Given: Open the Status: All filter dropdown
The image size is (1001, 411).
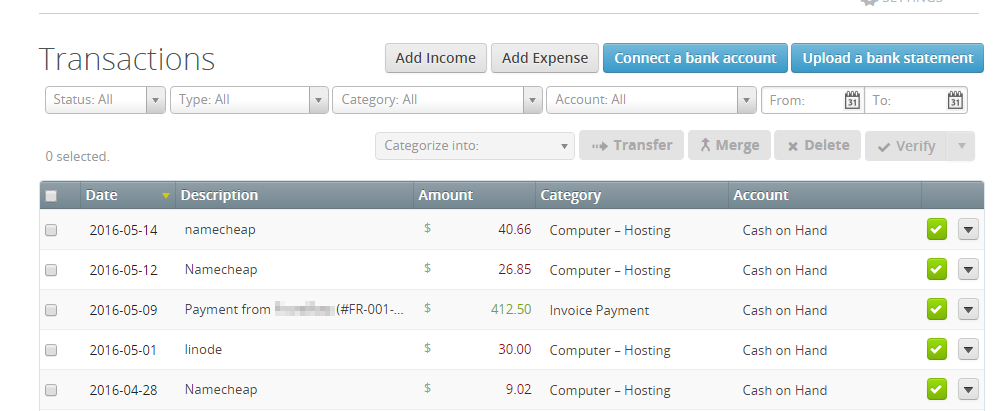Looking at the screenshot, I should (x=105, y=100).
